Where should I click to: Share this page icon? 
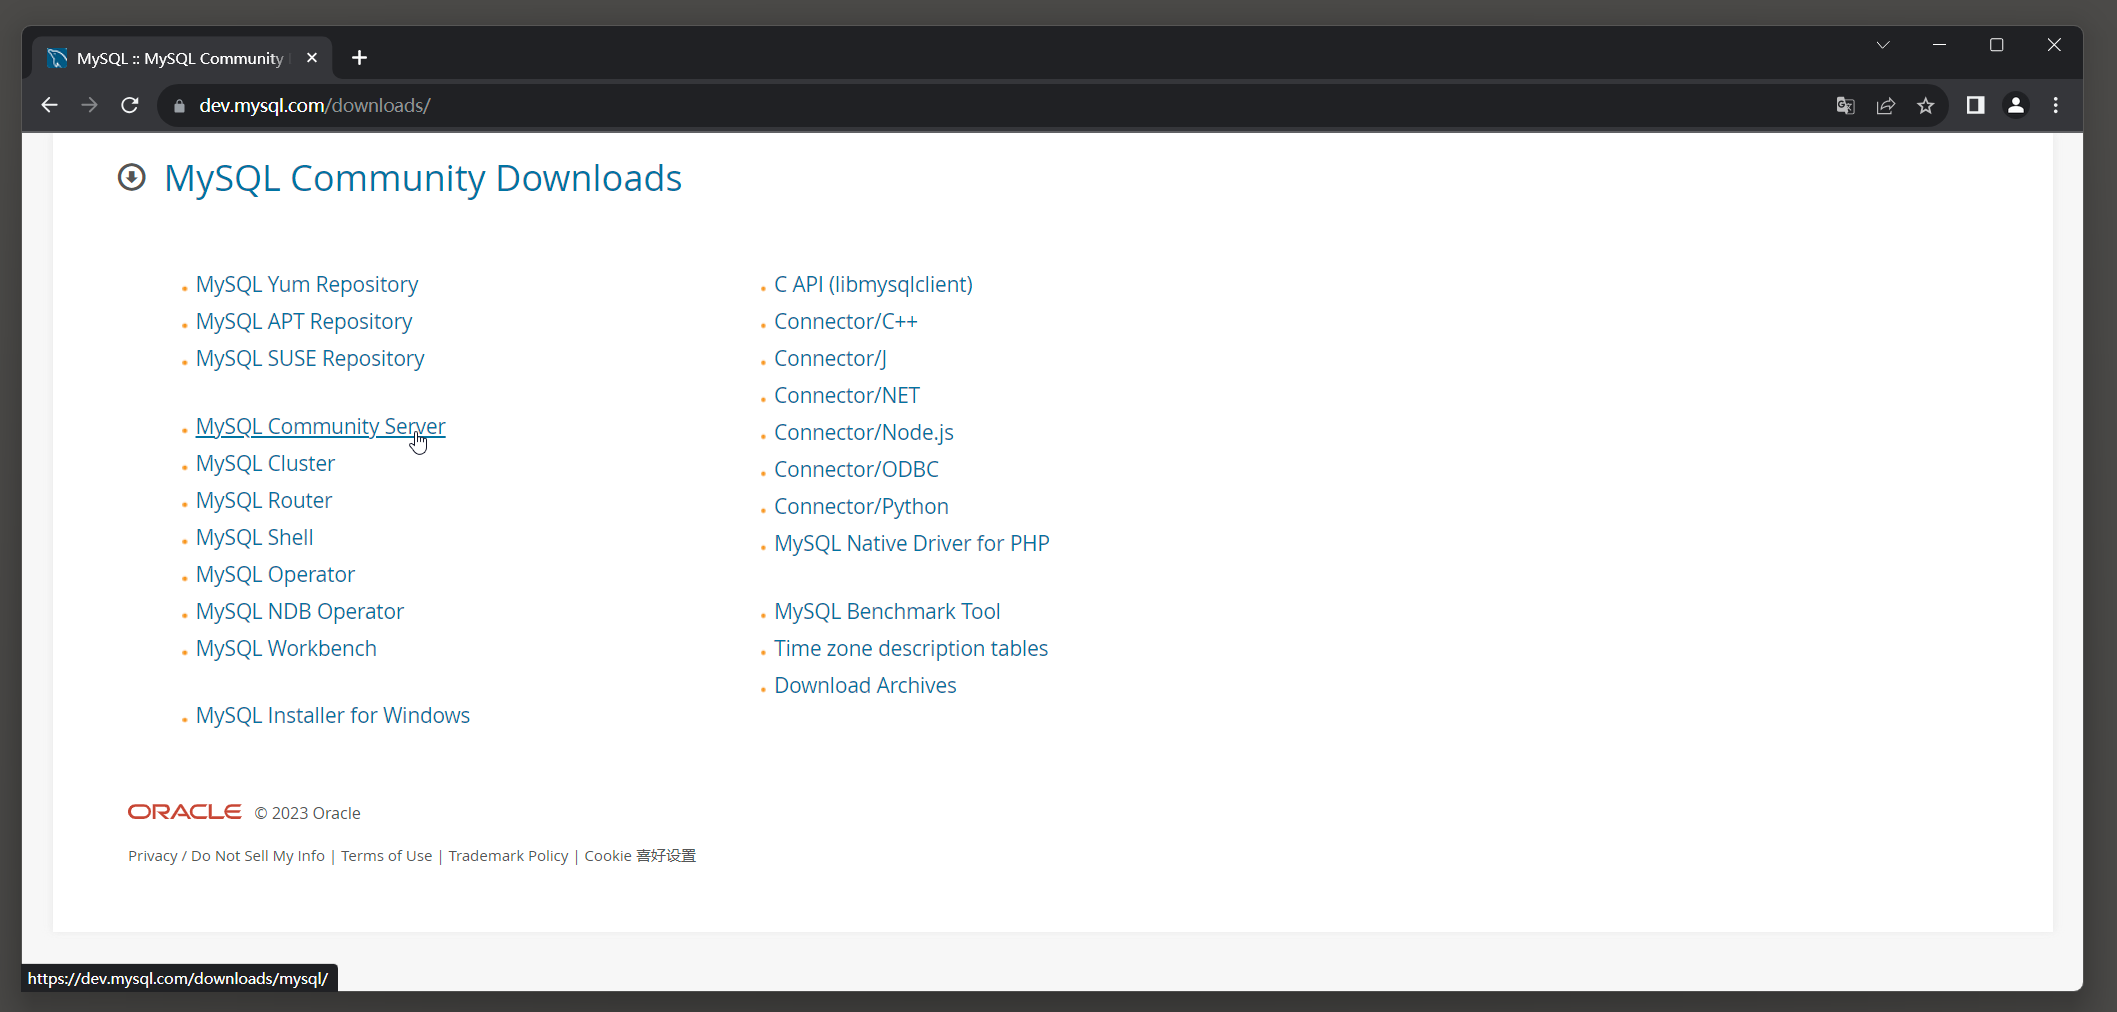1886,106
